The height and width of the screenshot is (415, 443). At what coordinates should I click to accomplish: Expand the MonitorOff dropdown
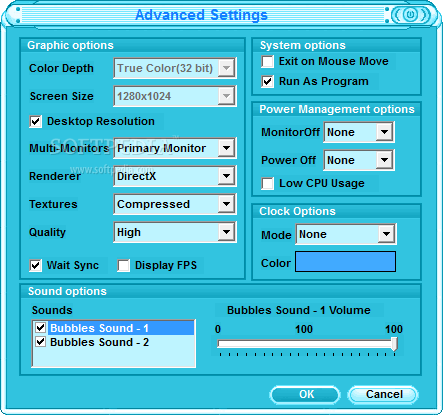click(359, 132)
